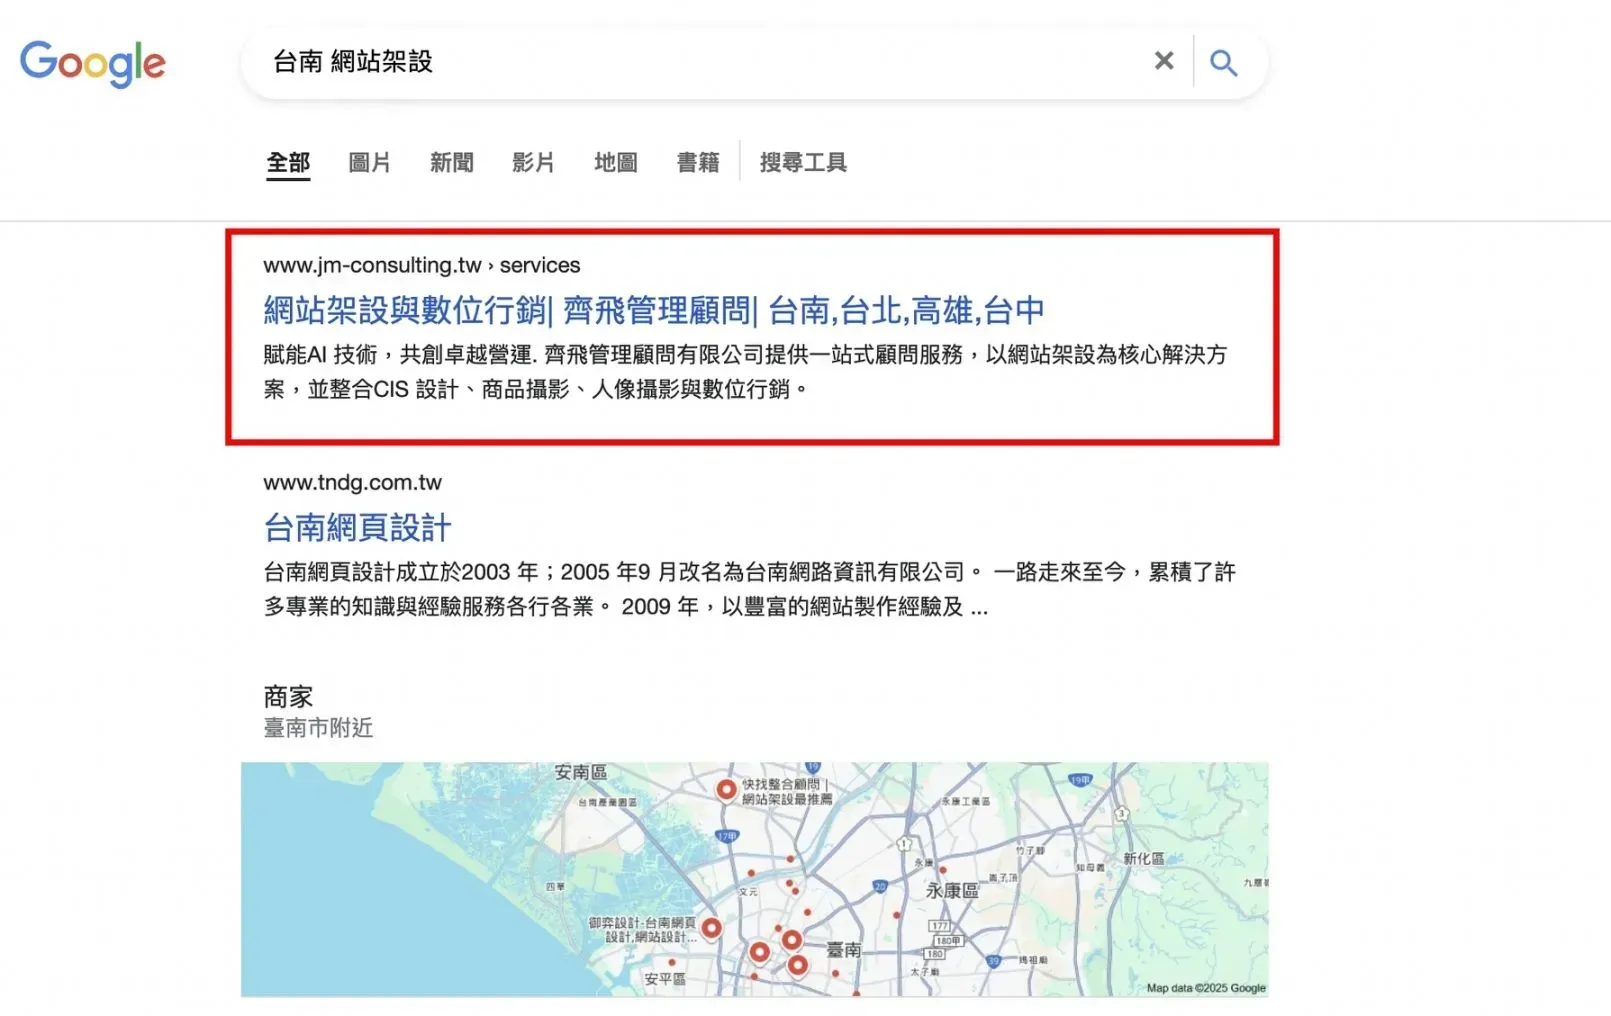Click the www.jm-consulting.tw › services URL
The image size is (1611, 1016).
(x=422, y=265)
